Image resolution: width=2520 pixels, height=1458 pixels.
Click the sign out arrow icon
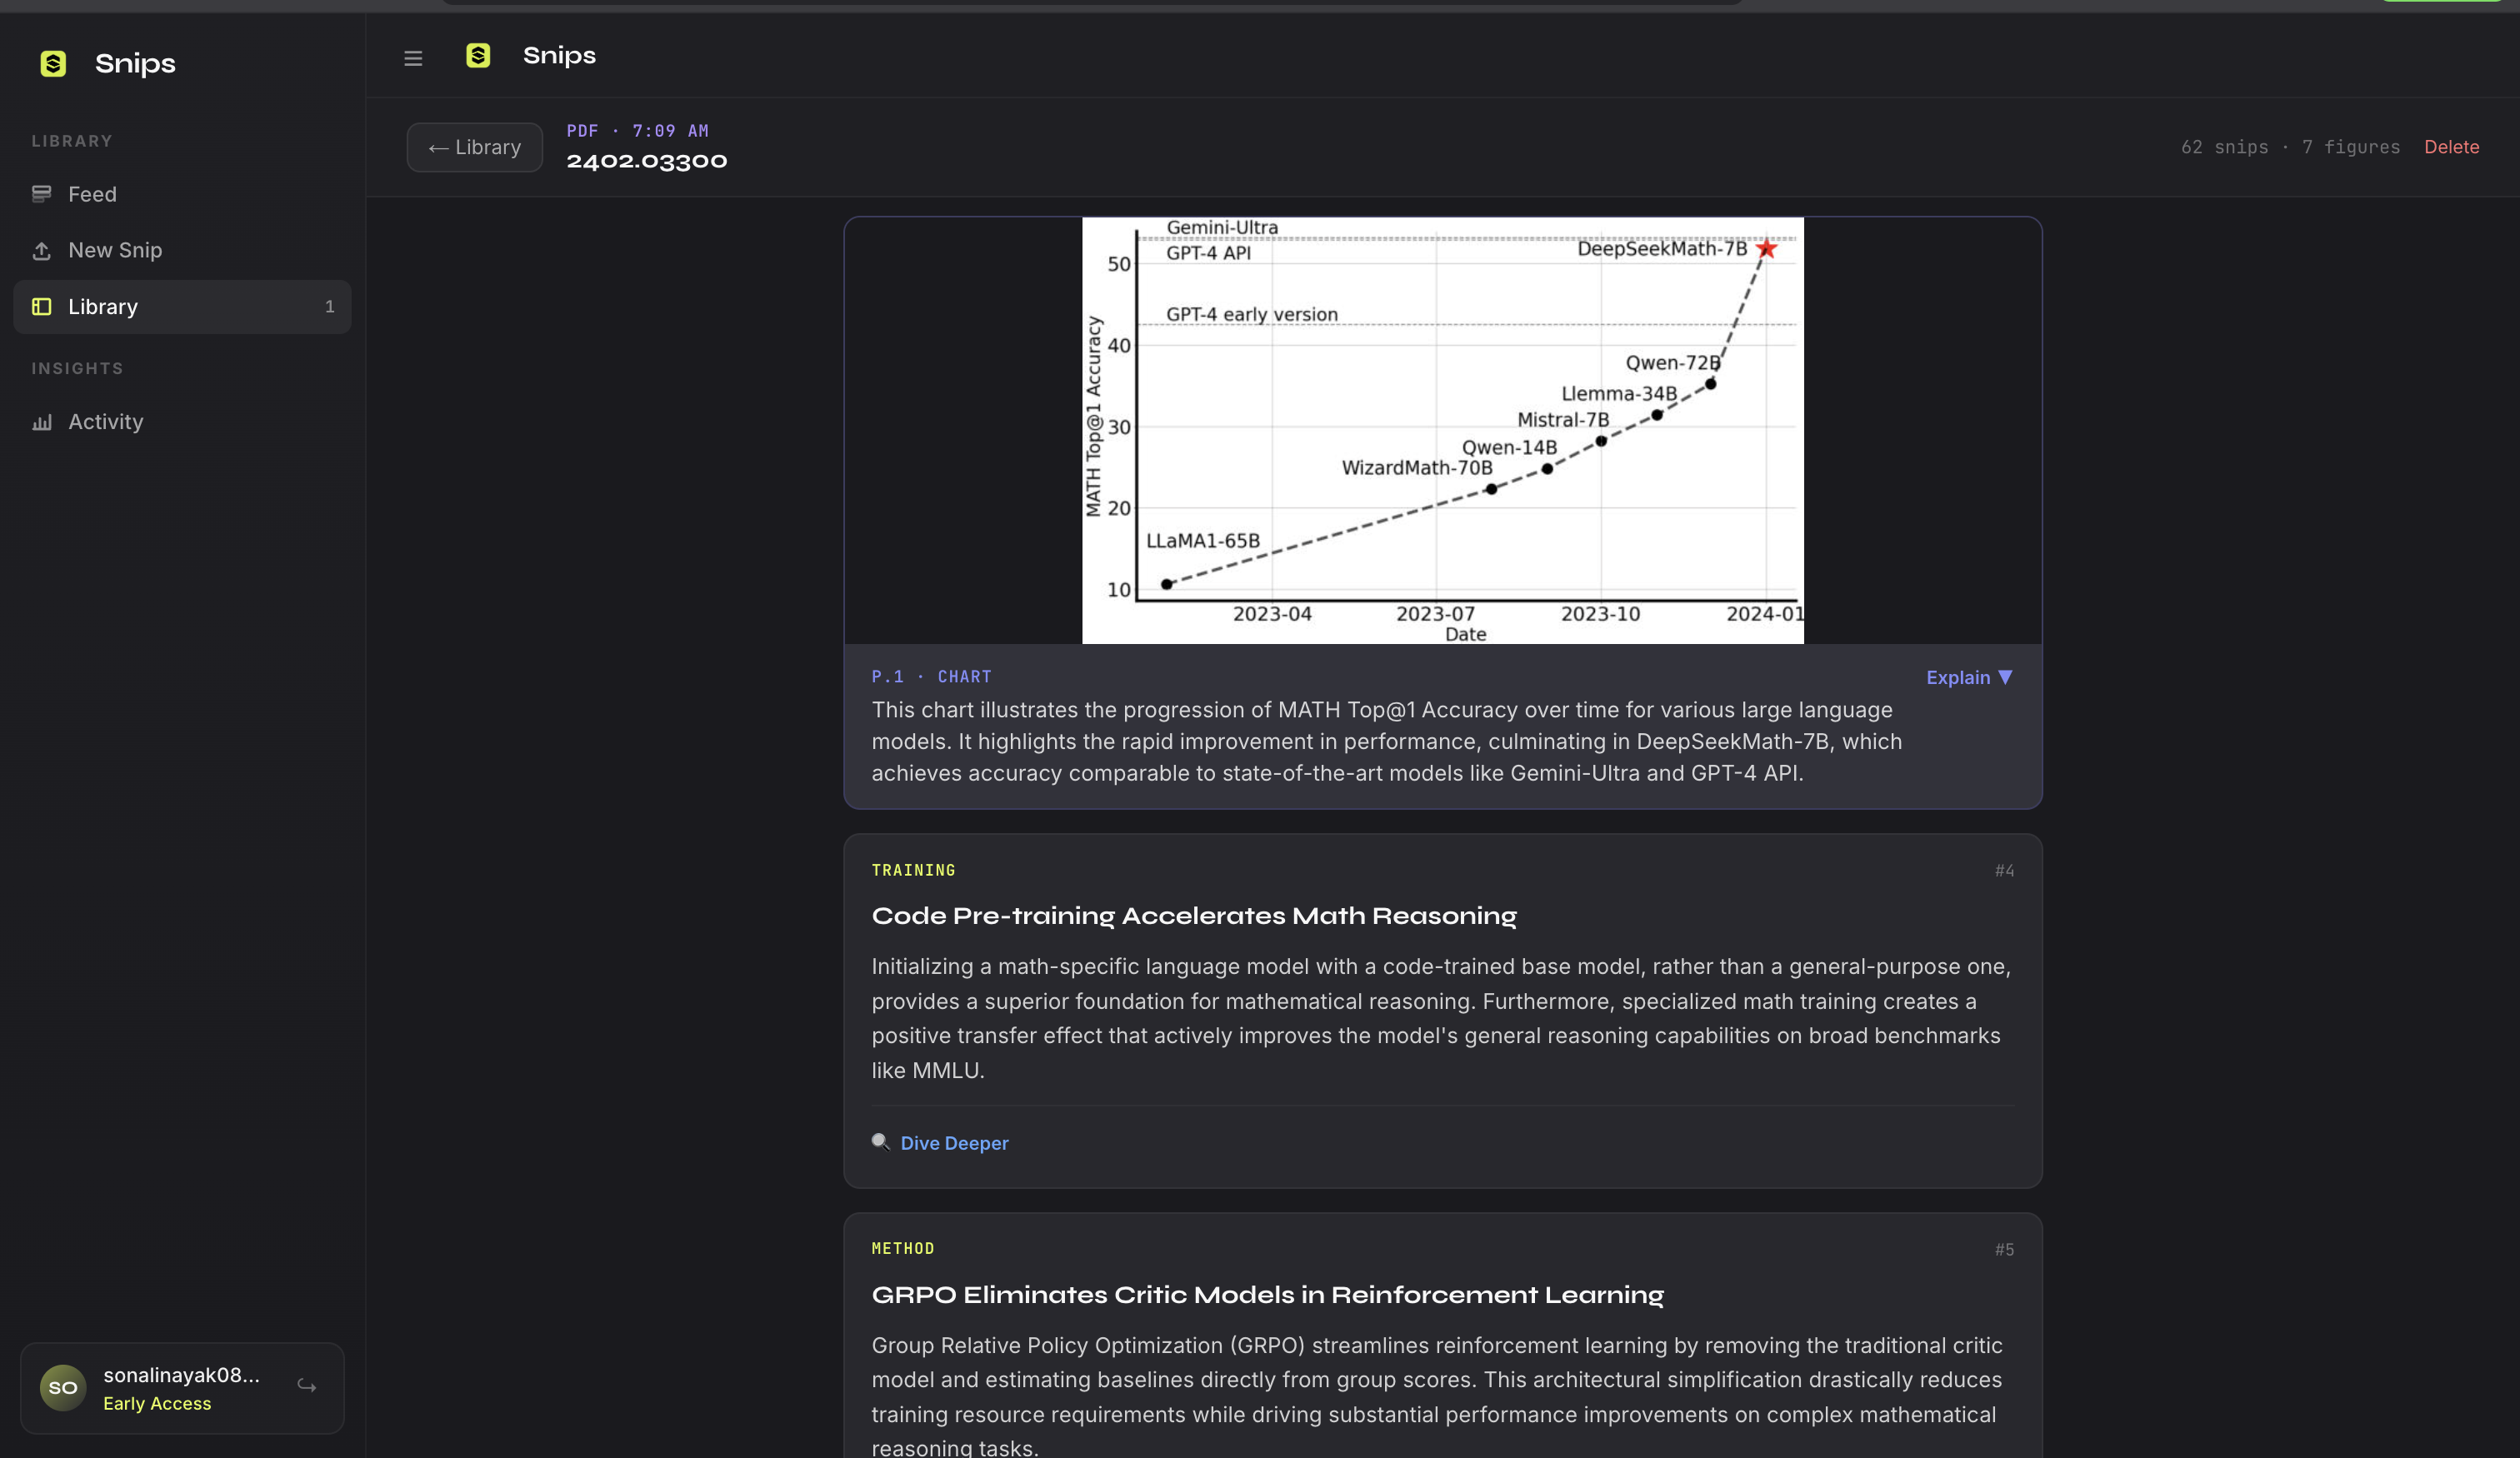pos(307,1386)
